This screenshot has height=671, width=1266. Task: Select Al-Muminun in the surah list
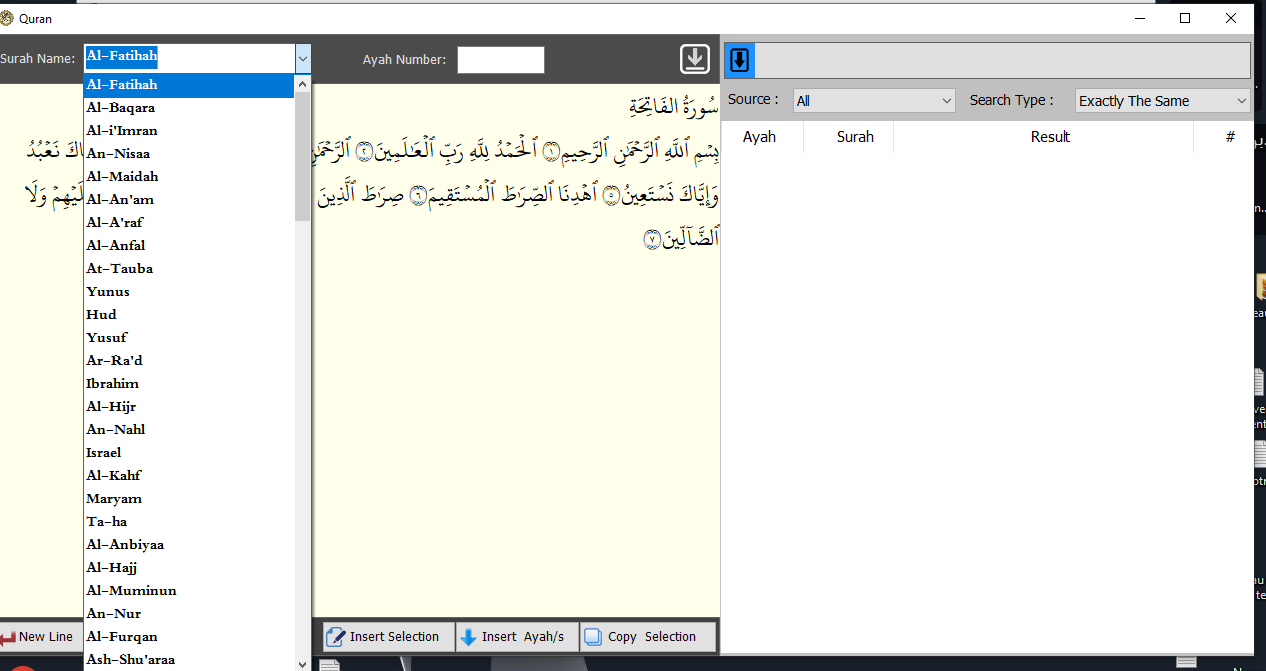(189, 591)
